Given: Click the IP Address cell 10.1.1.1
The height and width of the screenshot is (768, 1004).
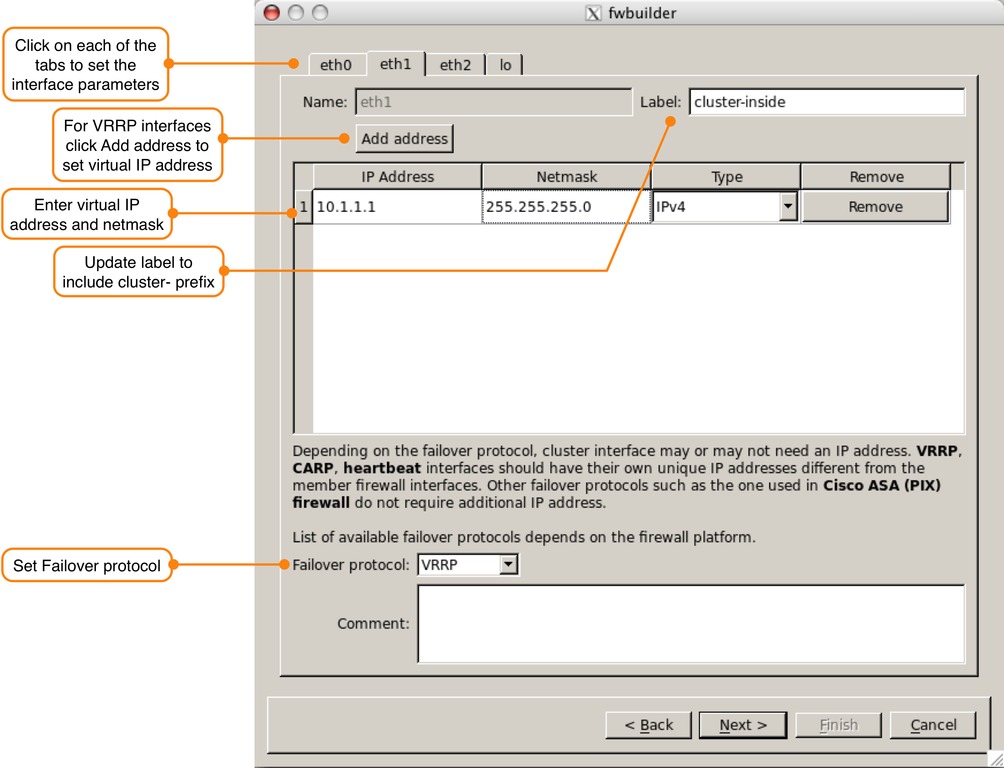Looking at the screenshot, I should click(x=397, y=207).
